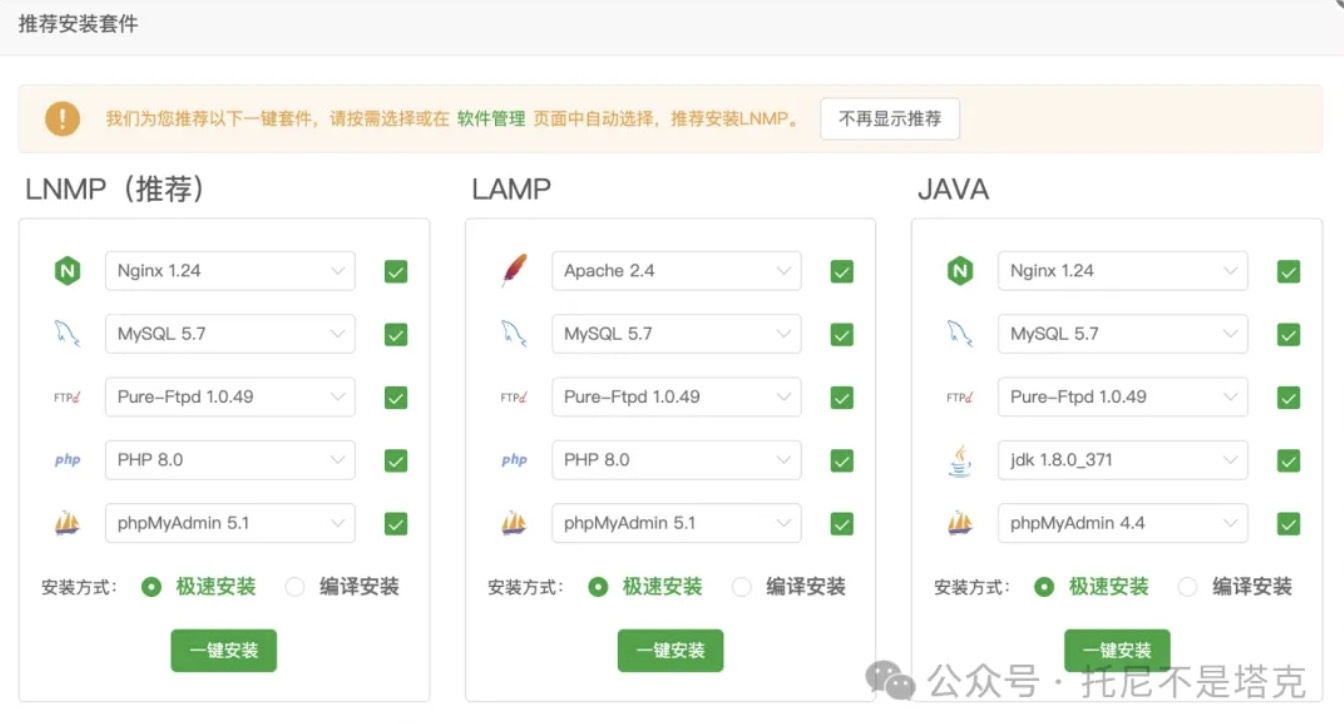The height and width of the screenshot is (724, 1344).
Task: Uncheck Pure-Ftpd in LAMP column
Action: (x=842, y=398)
